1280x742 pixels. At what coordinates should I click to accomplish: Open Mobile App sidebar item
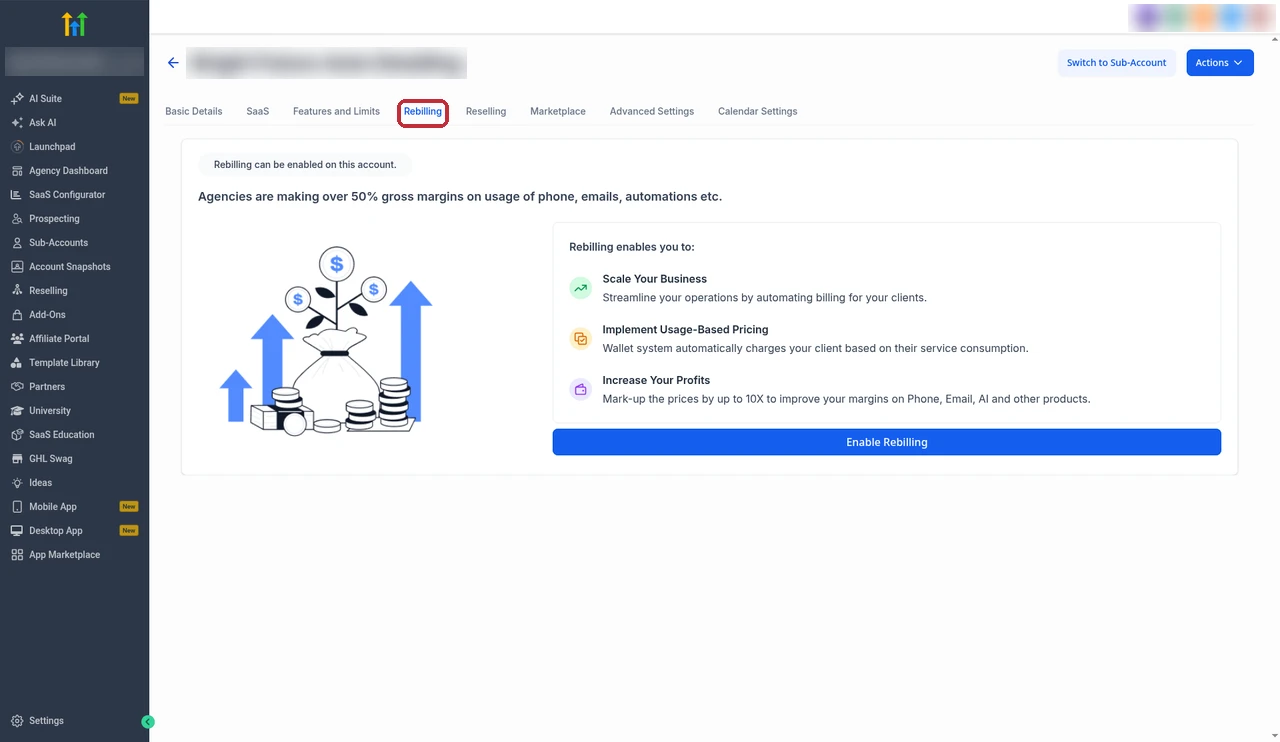click(x=74, y=507)
